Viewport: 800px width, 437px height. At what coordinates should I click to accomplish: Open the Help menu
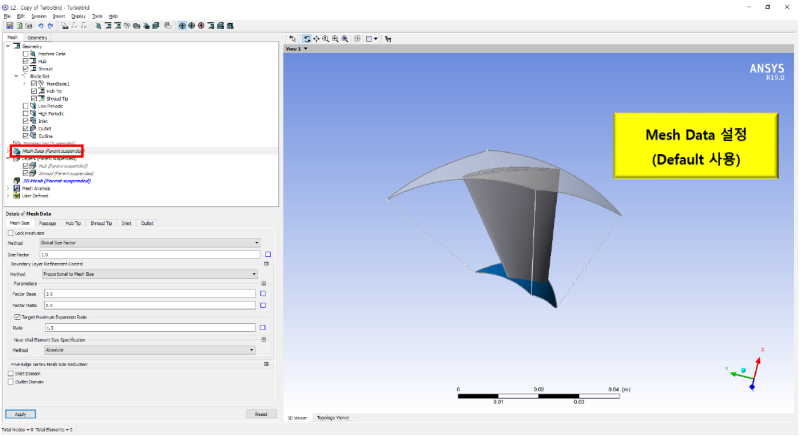113,16
